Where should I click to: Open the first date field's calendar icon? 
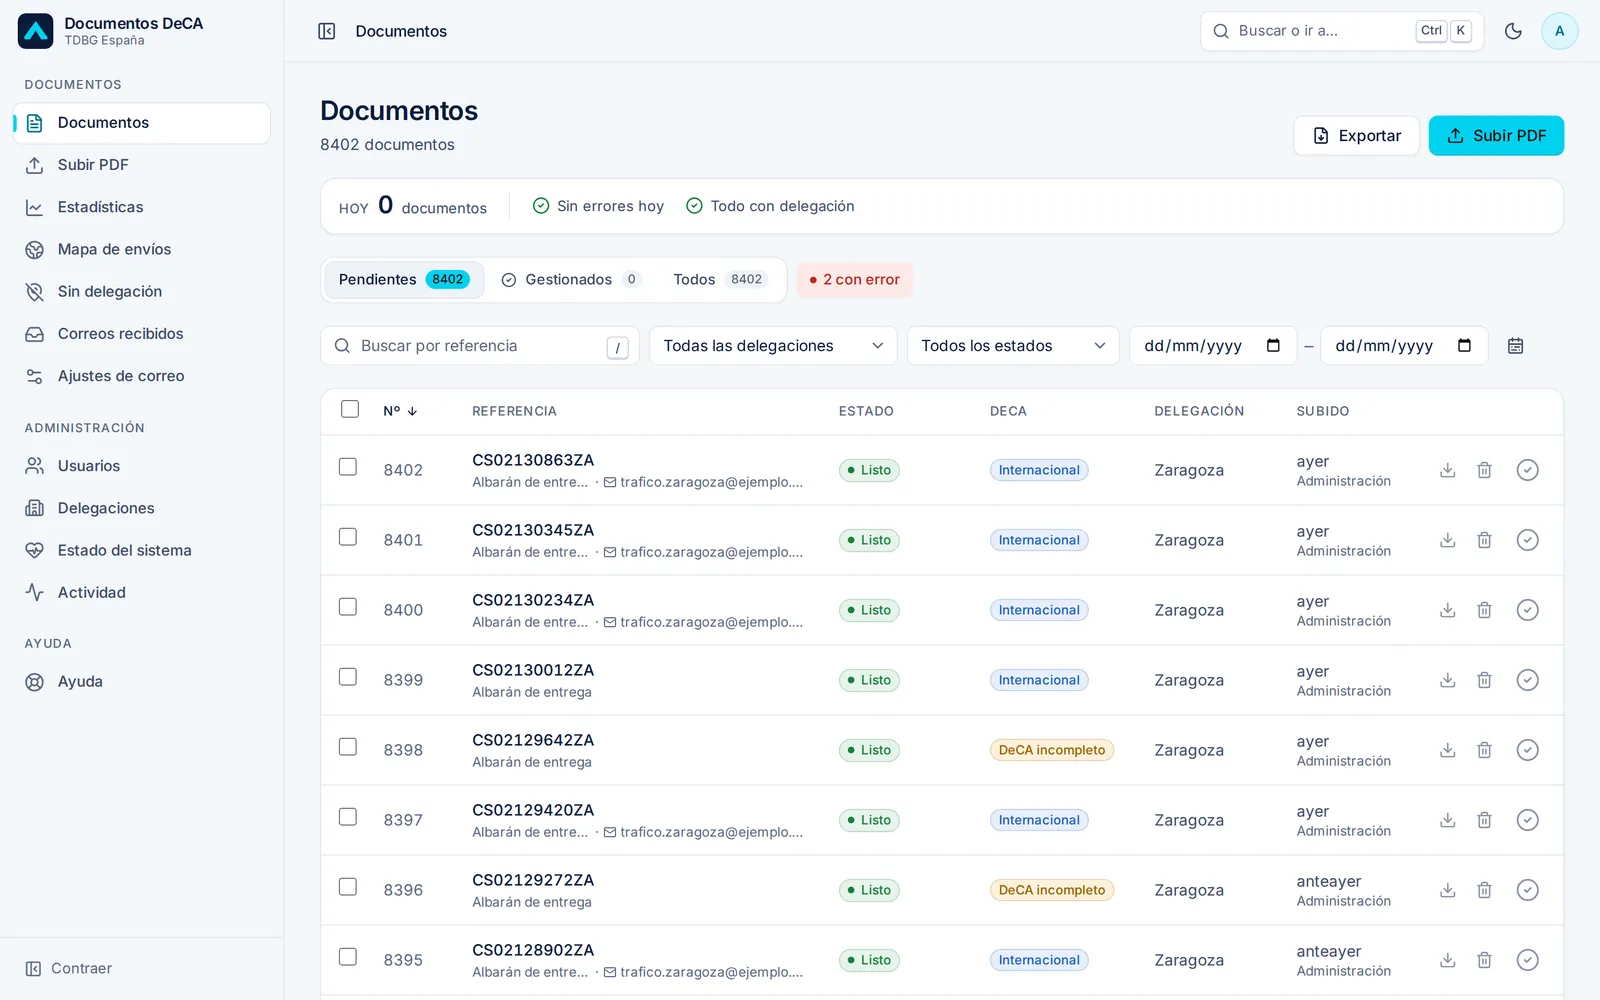pos(1273,346)
